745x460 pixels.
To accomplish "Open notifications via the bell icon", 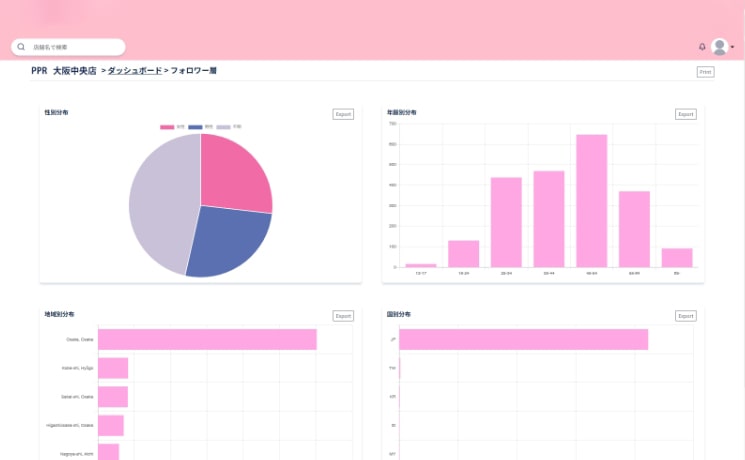I will point(702,47).
